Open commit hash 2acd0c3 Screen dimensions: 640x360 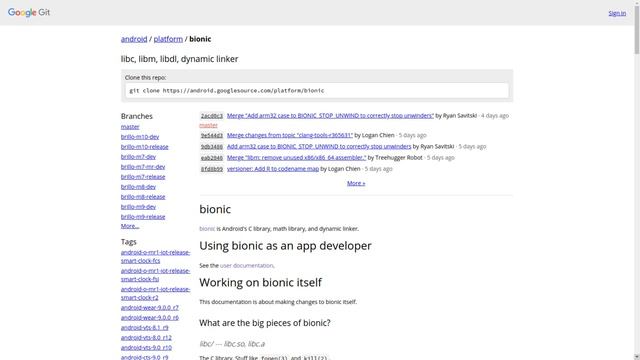tap(211, 116)
